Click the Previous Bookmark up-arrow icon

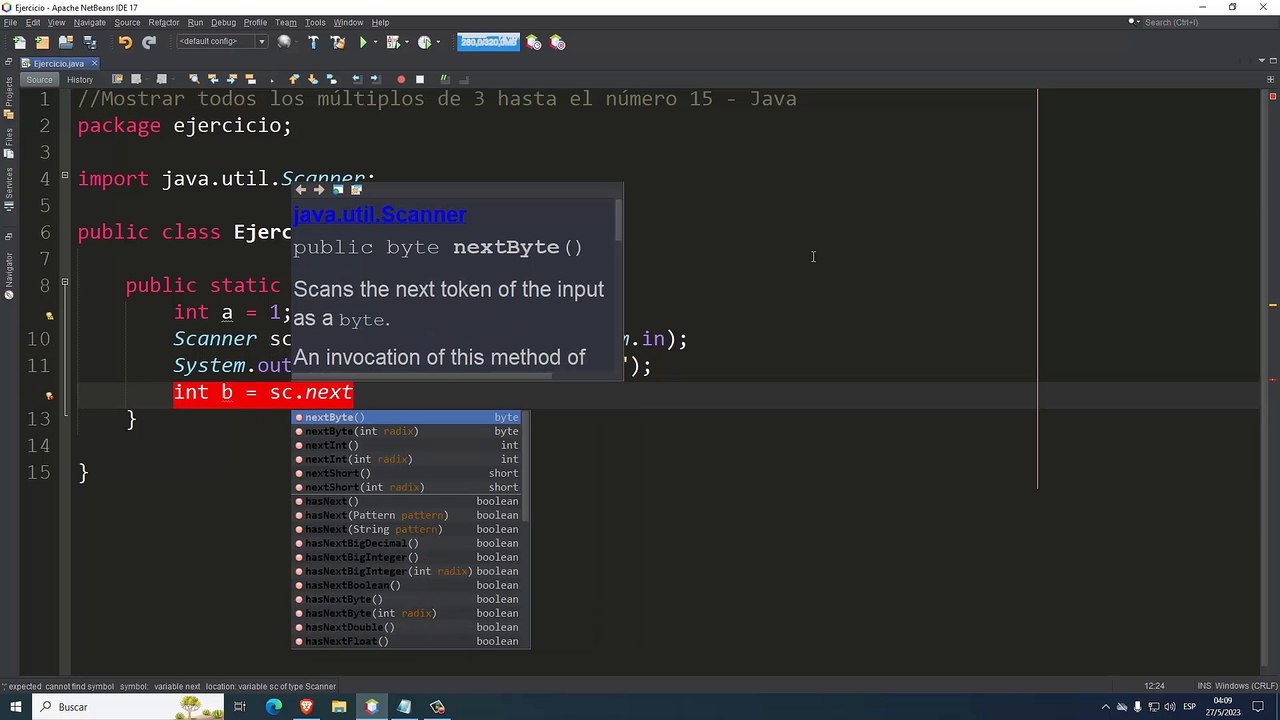pyautogui.click(x=293, y=79)
